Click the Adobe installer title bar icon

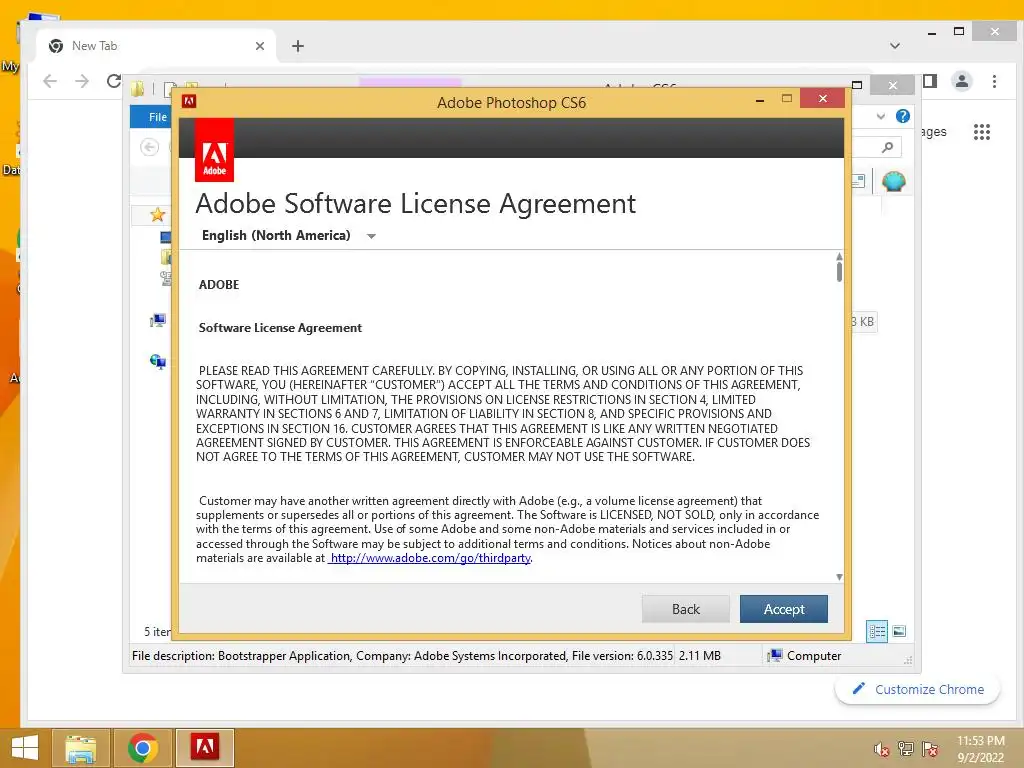189,101
